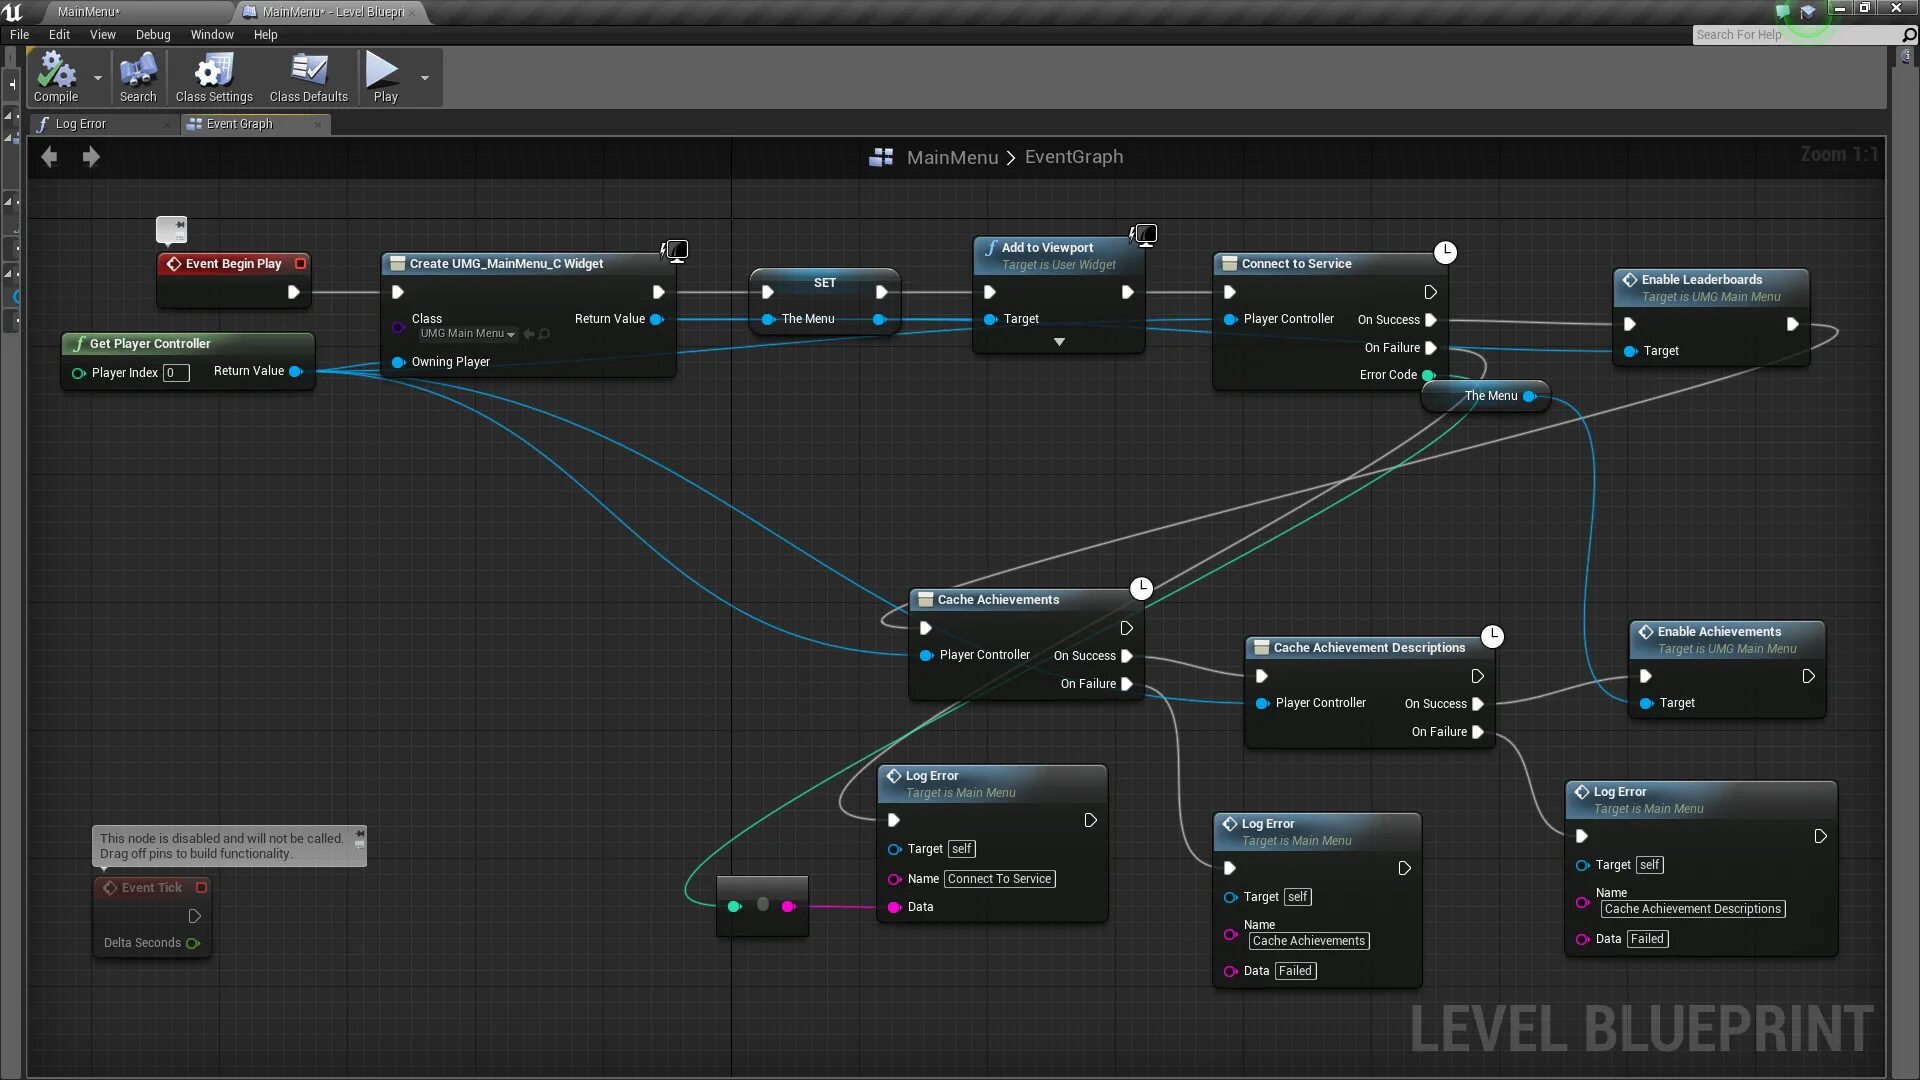Screen dimensions: 1920x1080
Task: Select MainMenu - Level Blueprint window tab
Action: pos(334,12)
